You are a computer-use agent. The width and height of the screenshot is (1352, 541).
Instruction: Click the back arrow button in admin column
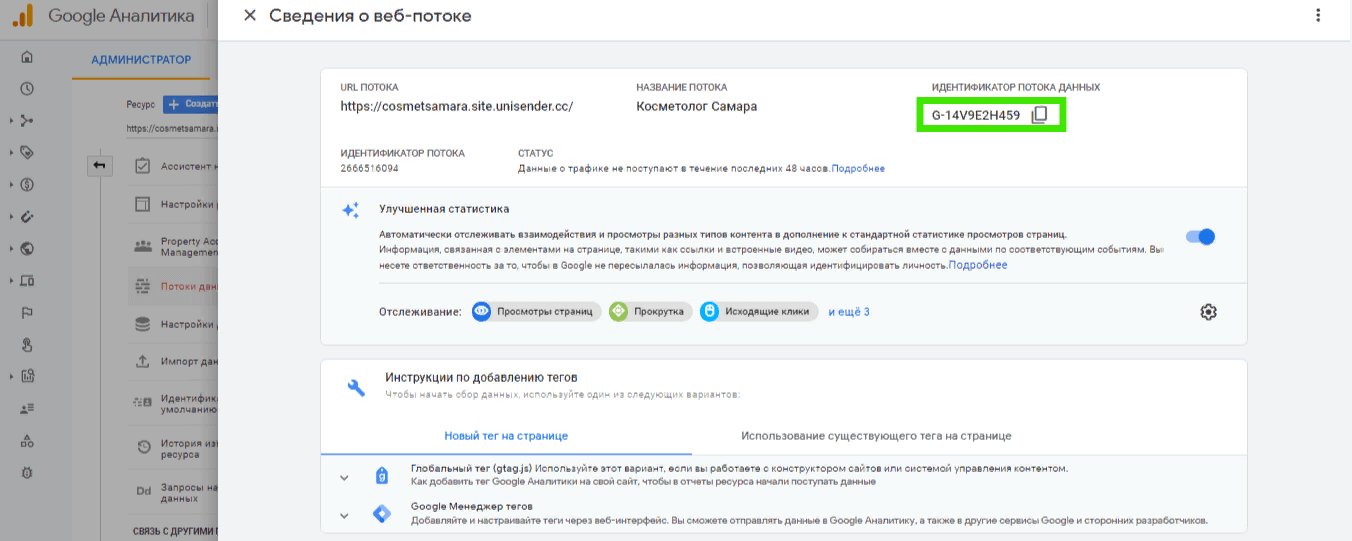(100, 165)
